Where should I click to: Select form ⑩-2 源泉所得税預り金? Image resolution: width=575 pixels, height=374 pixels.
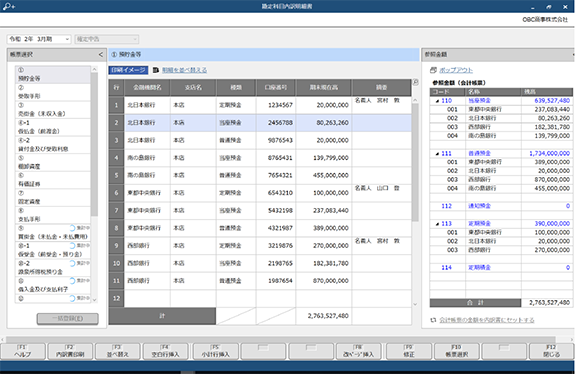click(53, 268)
